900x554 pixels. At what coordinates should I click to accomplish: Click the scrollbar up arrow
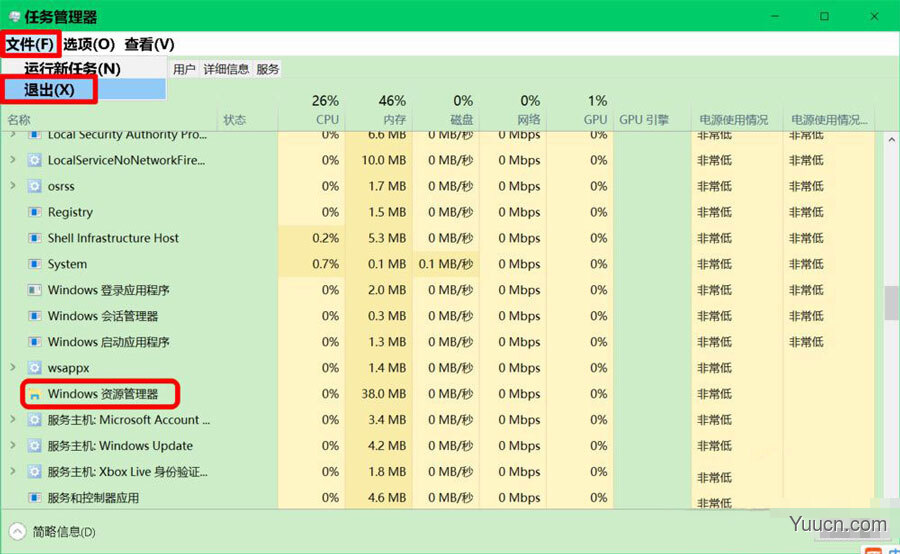click(891, 139)
